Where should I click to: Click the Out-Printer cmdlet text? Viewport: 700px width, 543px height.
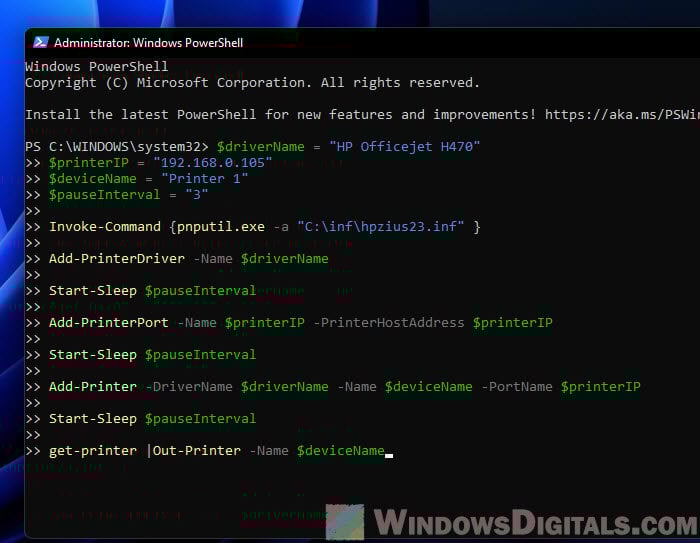(196, 451)
